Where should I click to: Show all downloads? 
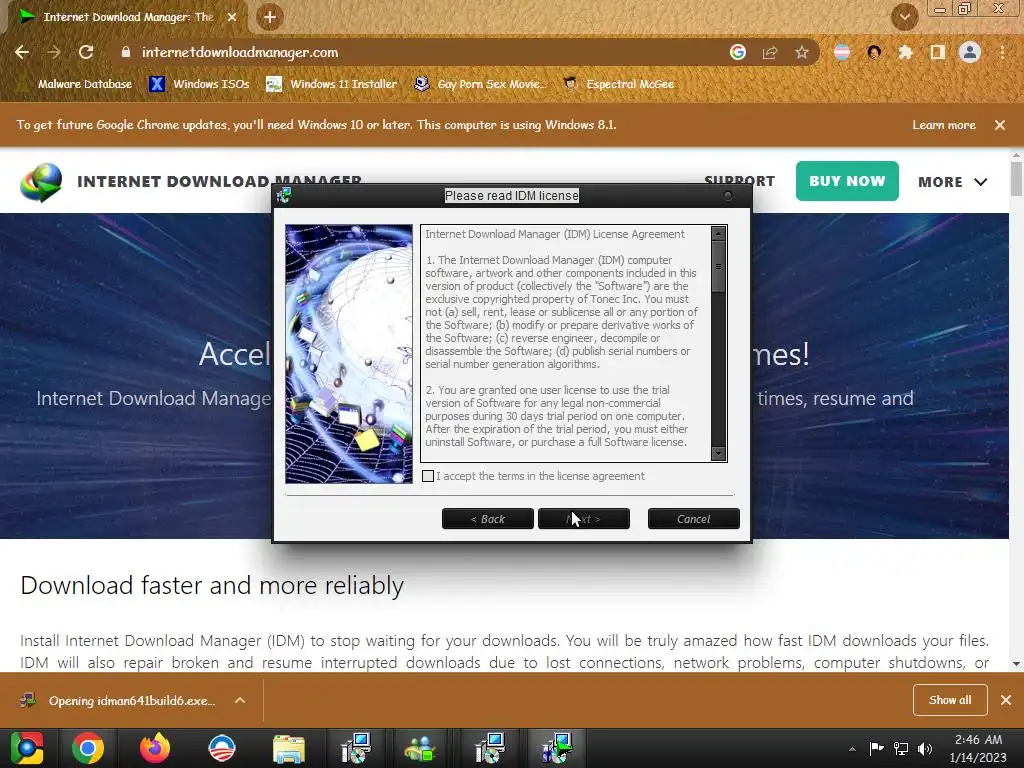point(950,700)
